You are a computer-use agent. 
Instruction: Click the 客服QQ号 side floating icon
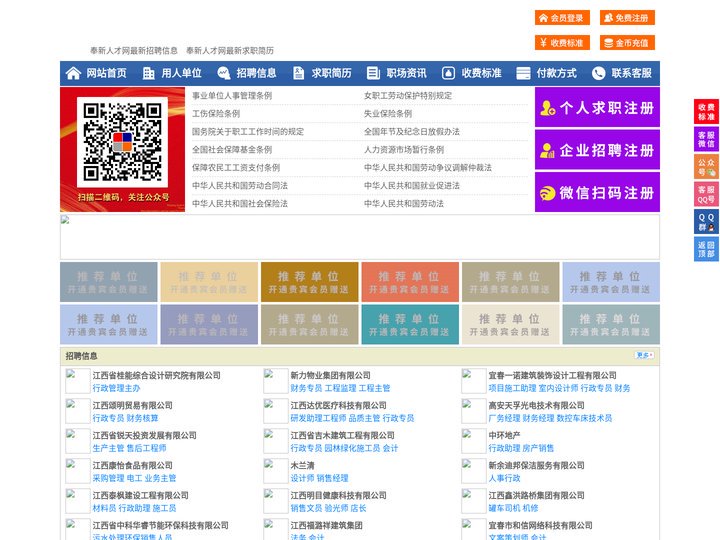point(706,194)
